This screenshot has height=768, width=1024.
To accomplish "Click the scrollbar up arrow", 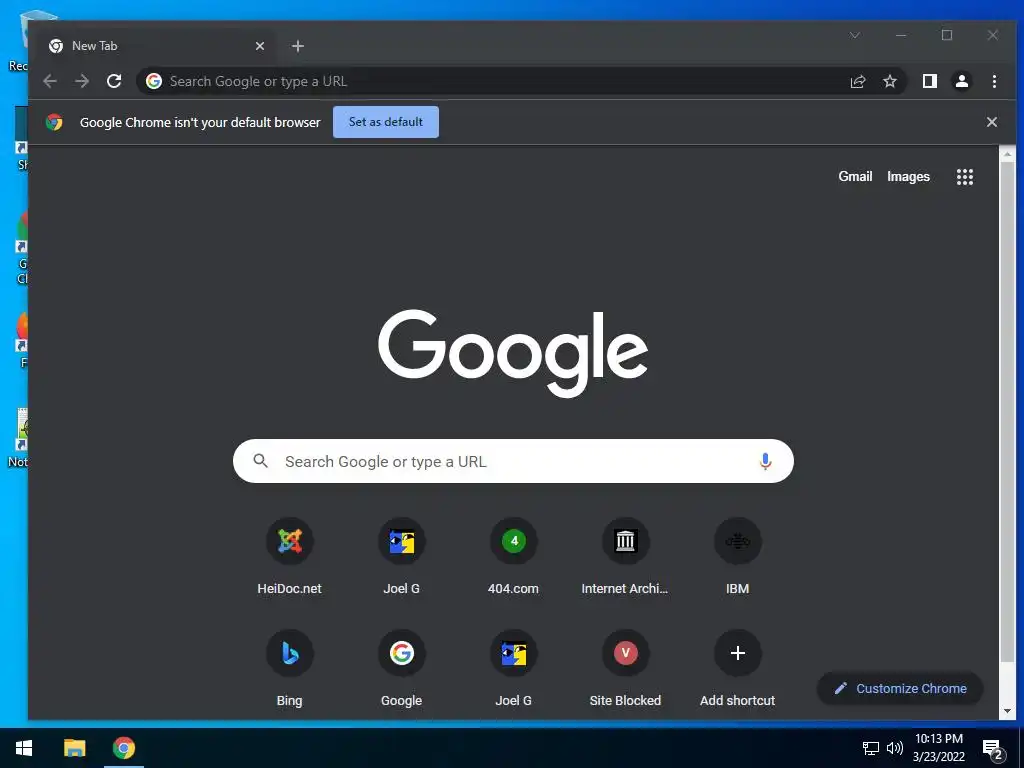I will 1007,155.
